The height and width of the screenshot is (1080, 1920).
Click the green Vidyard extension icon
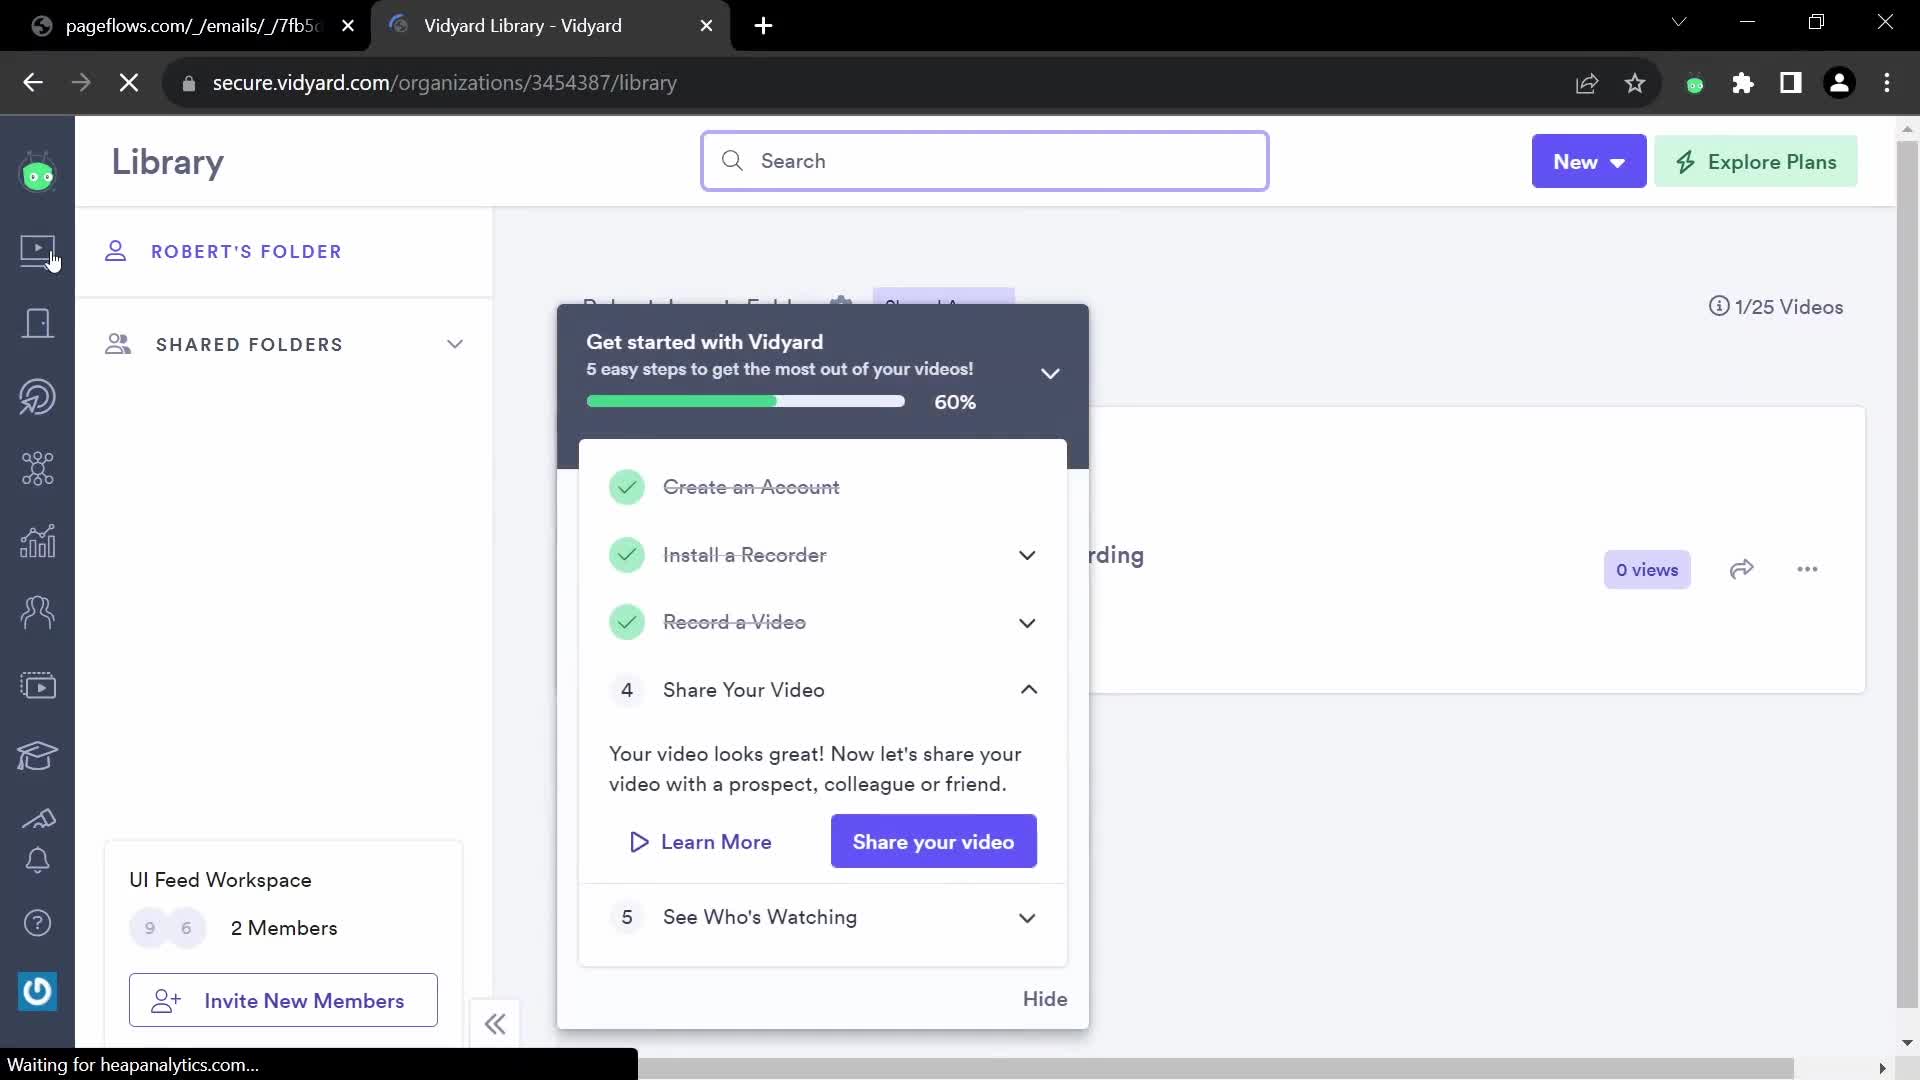[x=1695, y=84]
